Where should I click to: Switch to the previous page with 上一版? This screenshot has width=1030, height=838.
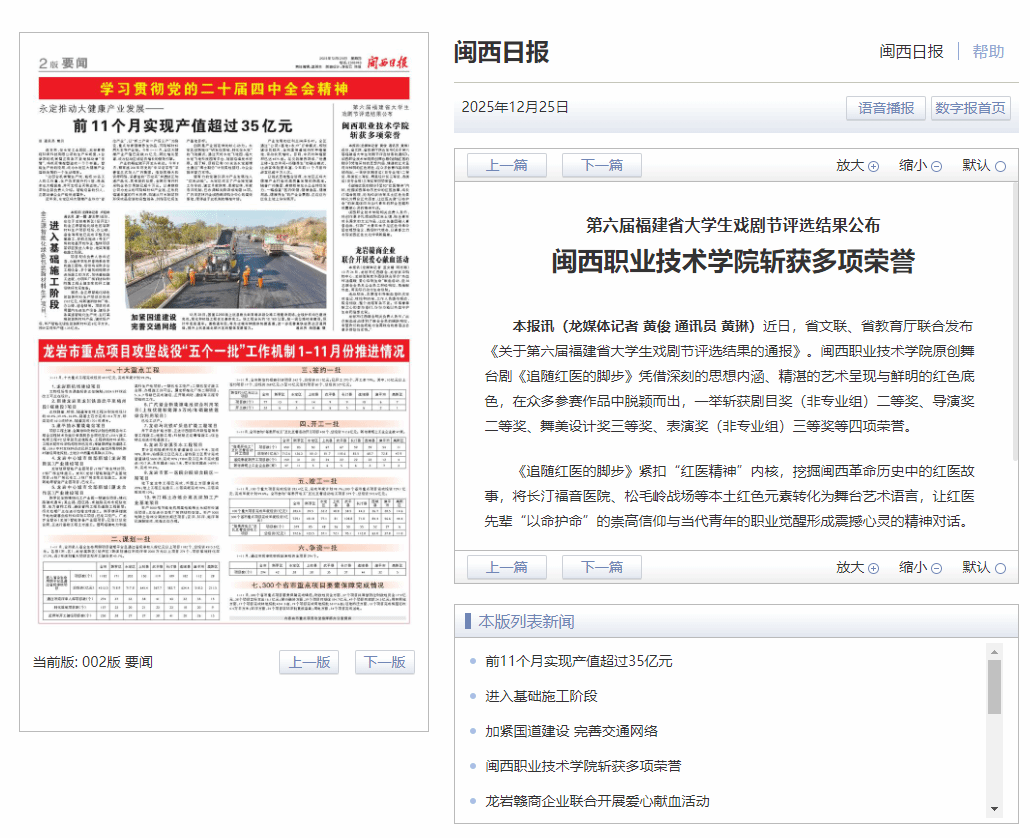pos(309,662)
